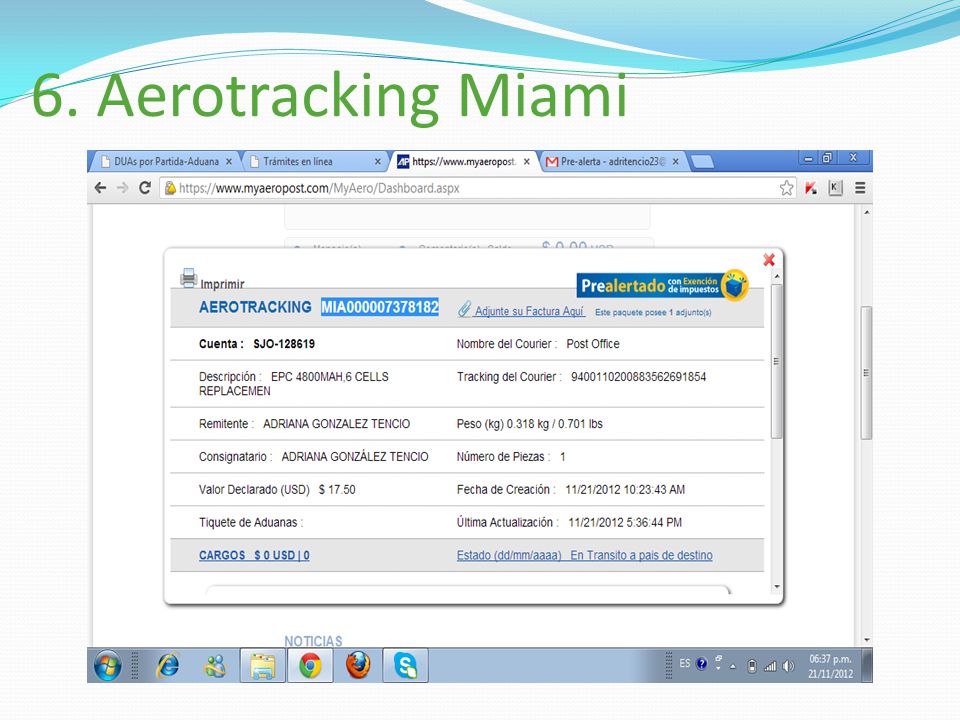Click the K virtual keyboard extension icon
960x720 pixels.
[x=835, y=188]
